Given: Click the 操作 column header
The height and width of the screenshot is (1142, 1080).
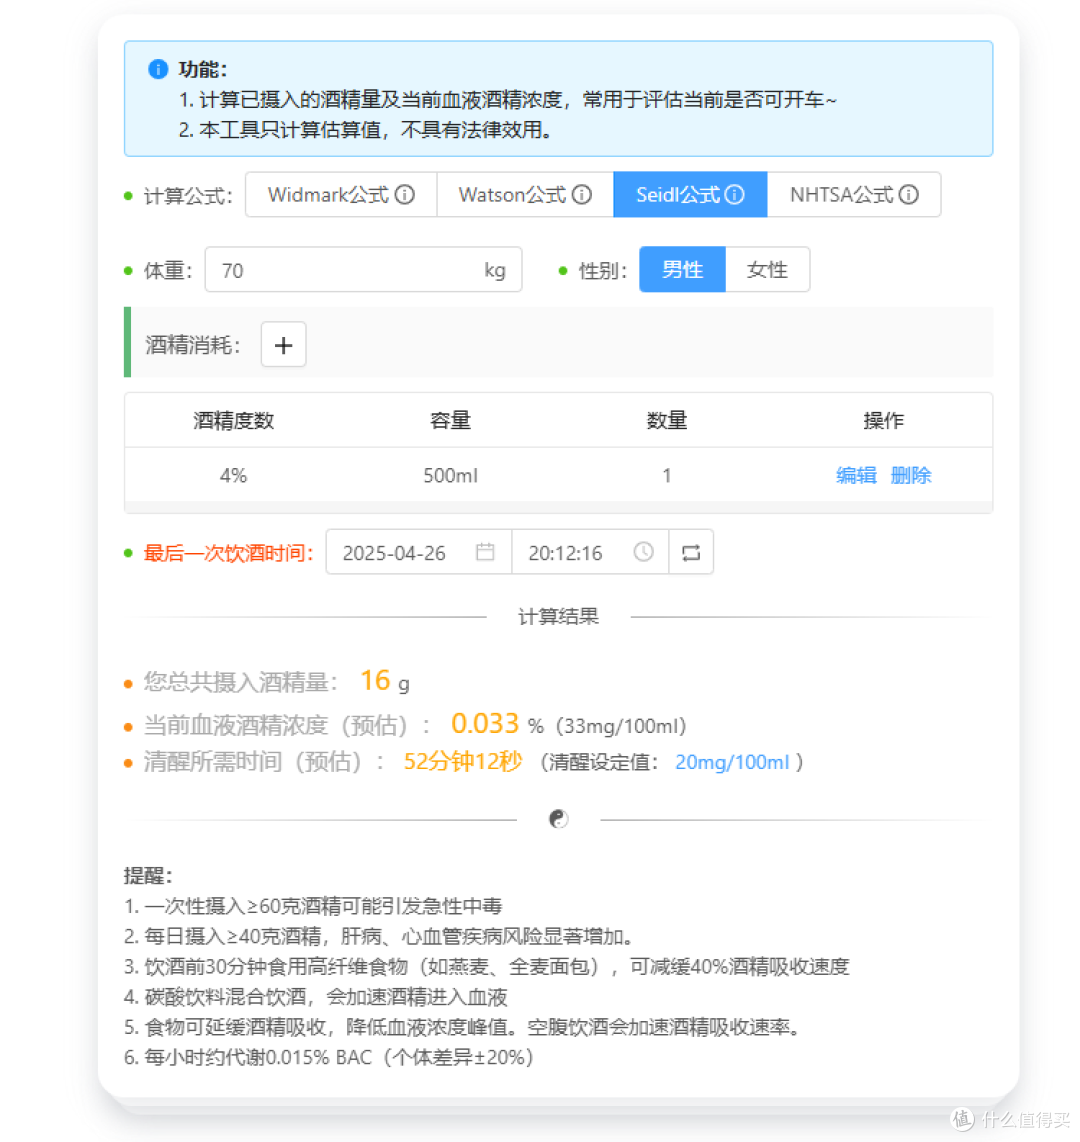Looking at the screenshot, I should coord(883,420).
